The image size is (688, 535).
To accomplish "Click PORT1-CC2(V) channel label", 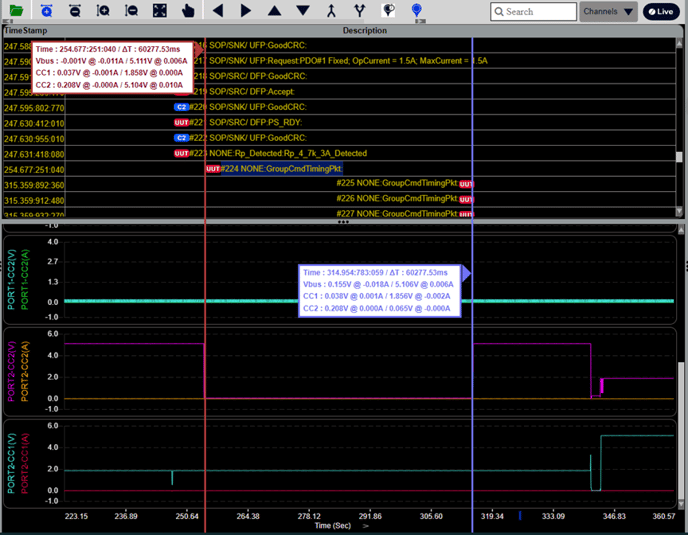I will [11, 280].
